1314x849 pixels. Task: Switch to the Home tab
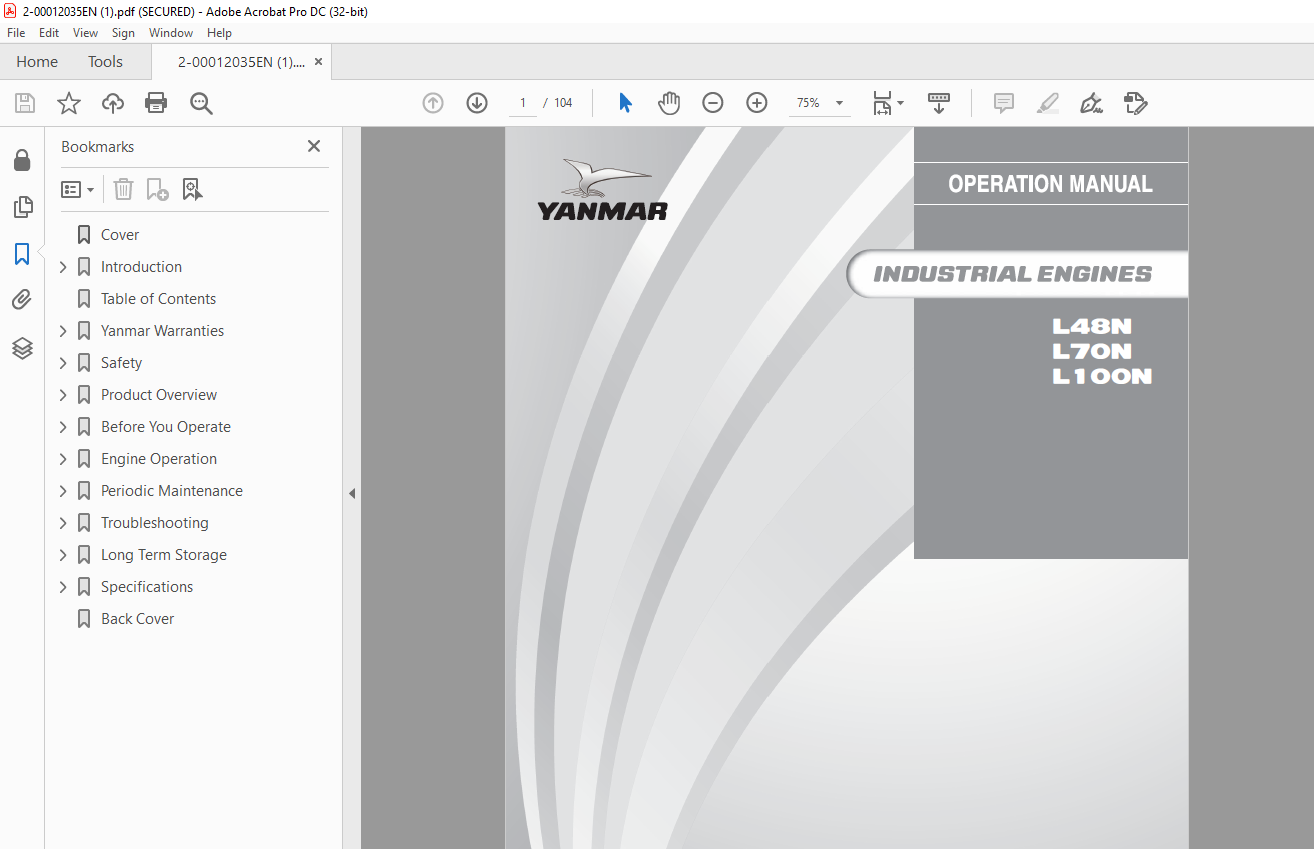37,62
